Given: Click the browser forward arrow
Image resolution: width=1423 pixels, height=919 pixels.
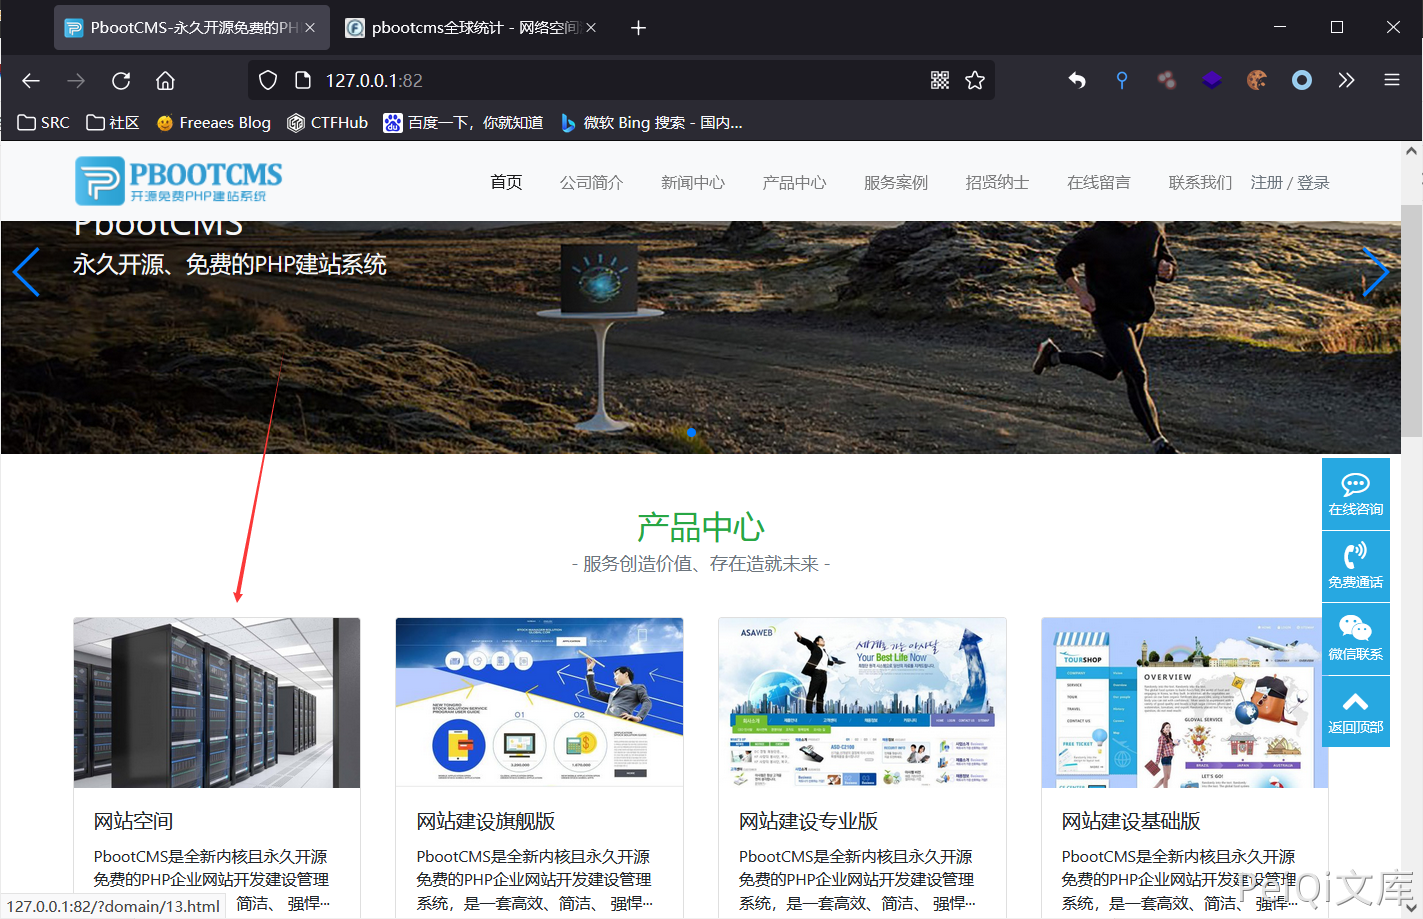Looking at the screenshot, I should 76,80.
